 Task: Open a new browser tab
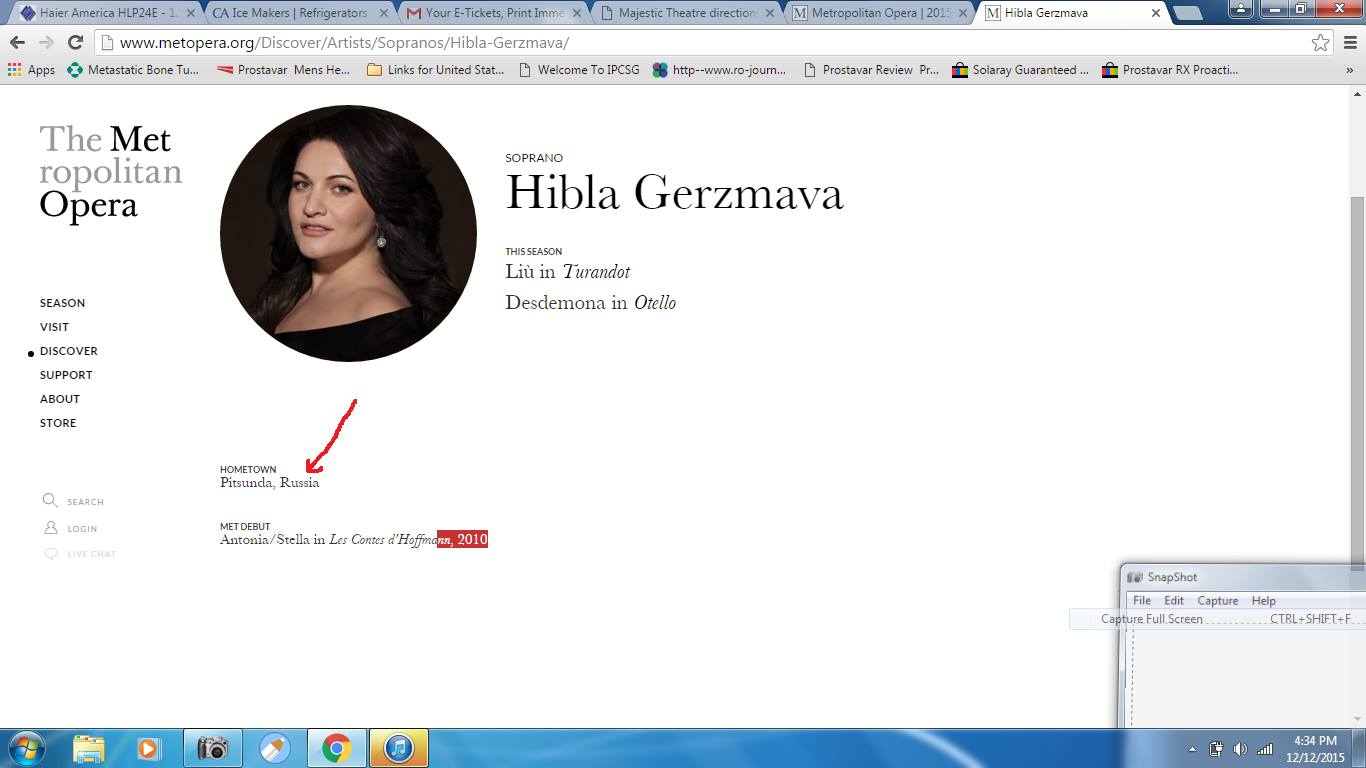pos(1187,13)
